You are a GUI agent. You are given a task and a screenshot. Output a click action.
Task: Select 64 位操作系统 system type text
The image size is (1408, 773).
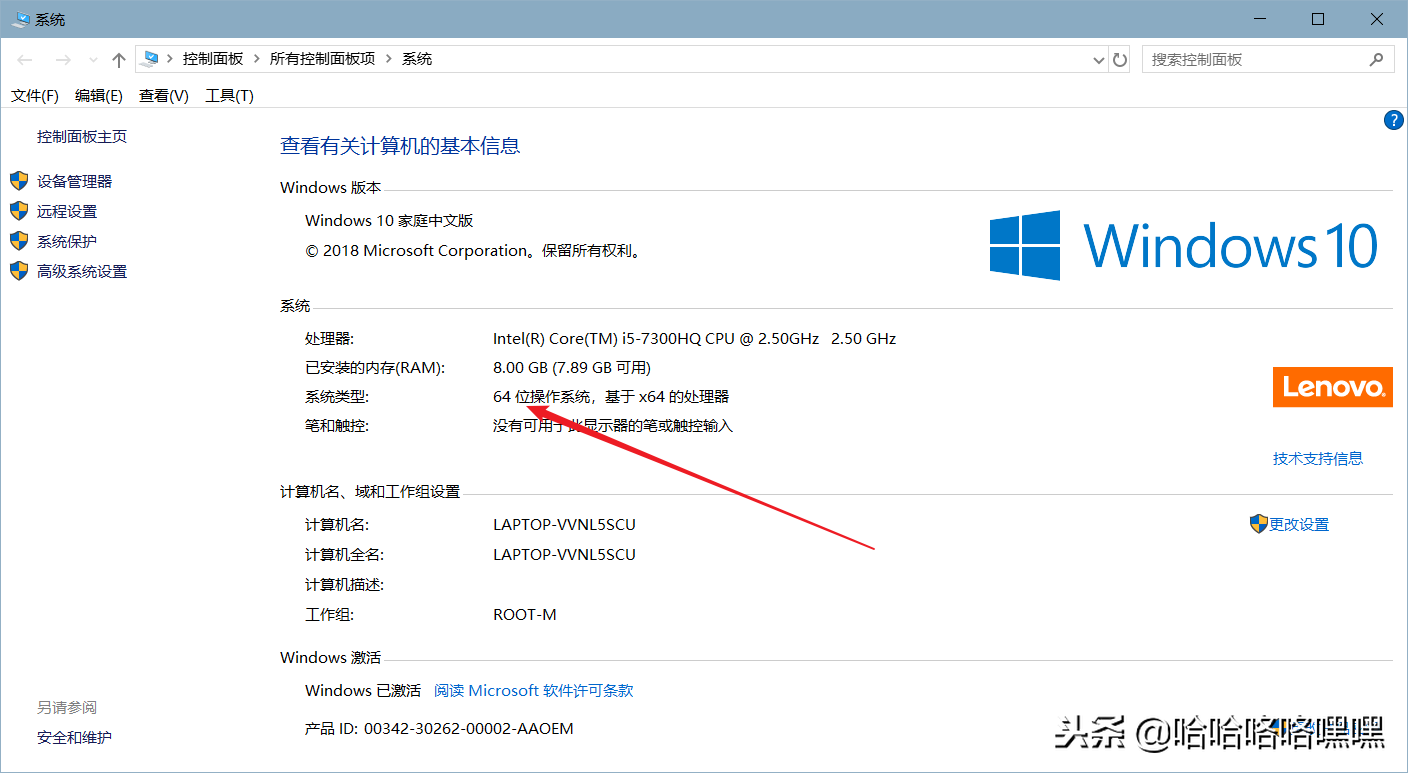(544, 397)
